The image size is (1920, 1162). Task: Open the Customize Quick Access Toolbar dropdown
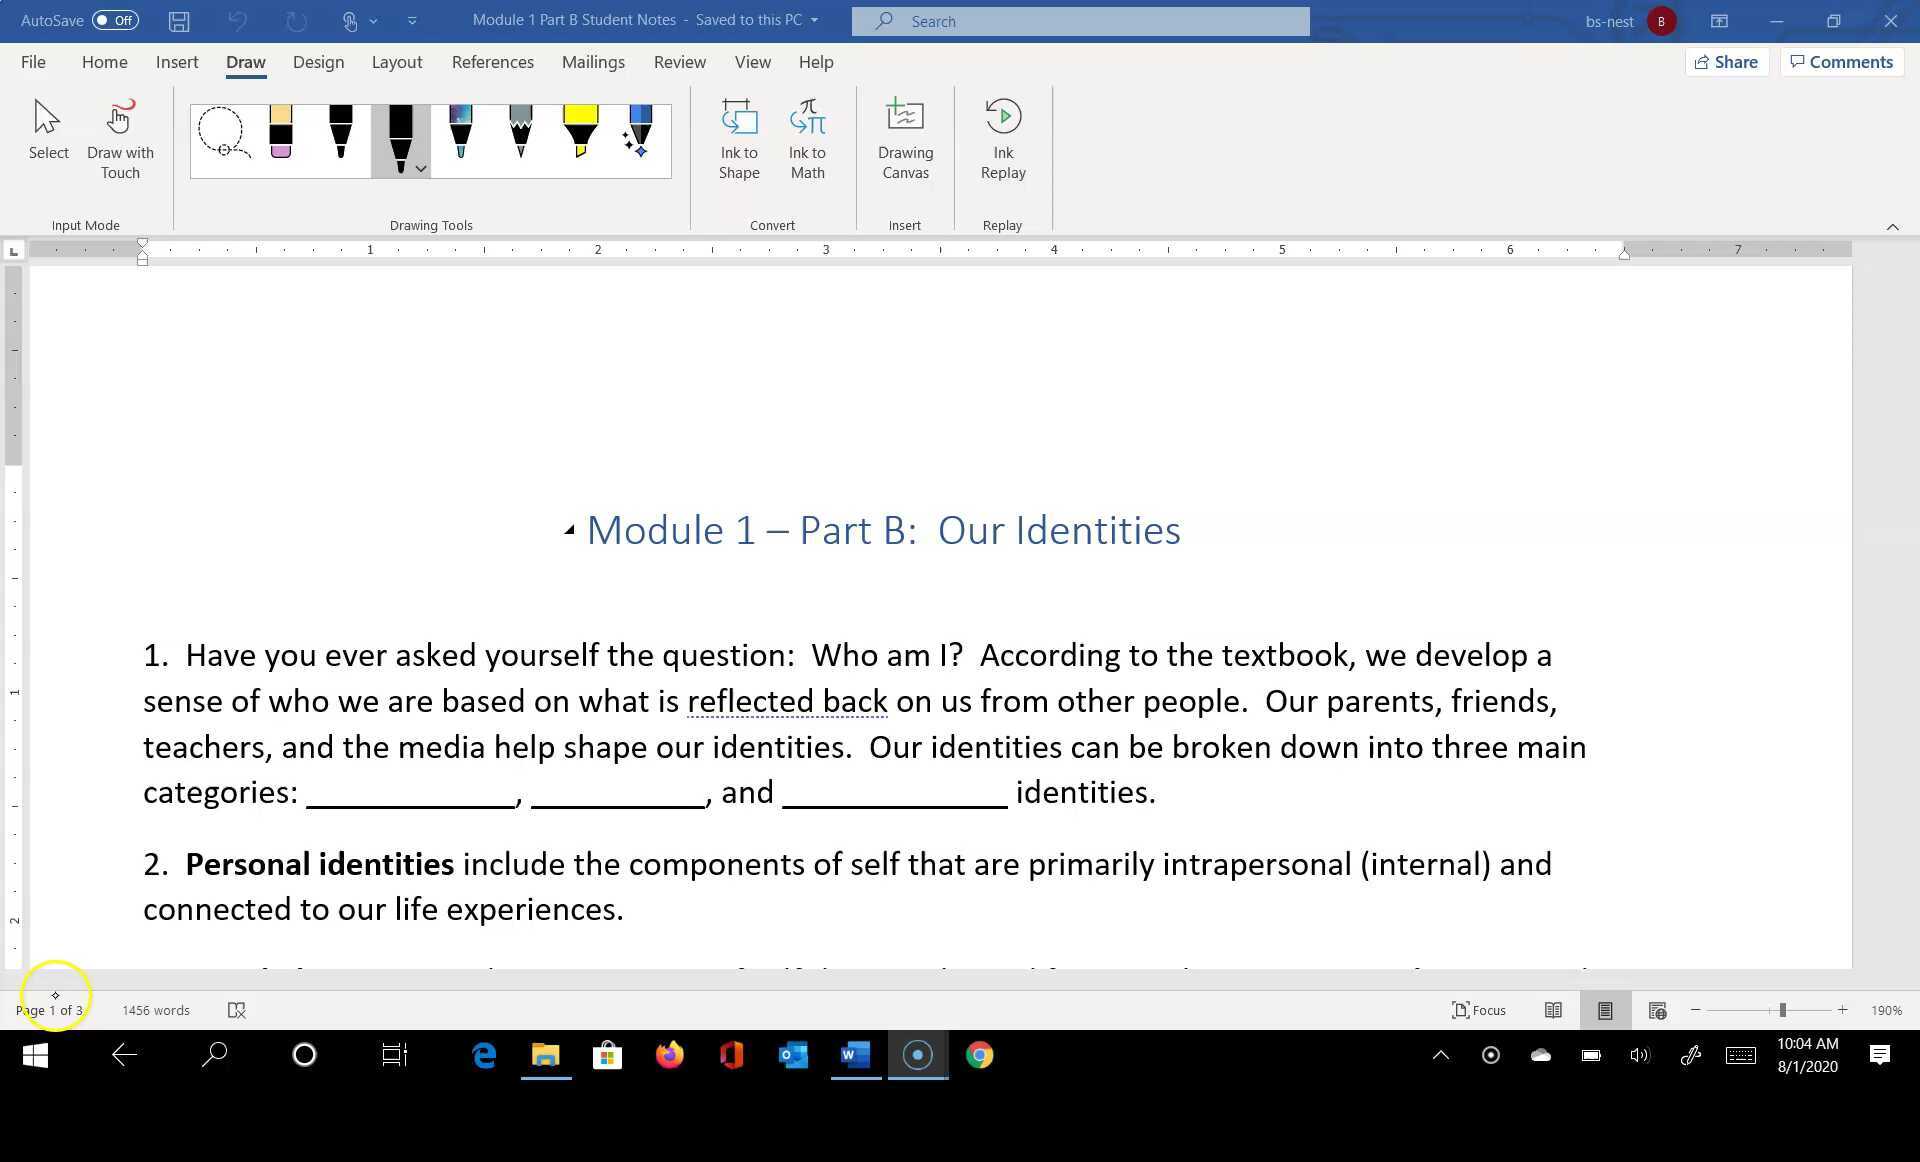pos(412,20)
